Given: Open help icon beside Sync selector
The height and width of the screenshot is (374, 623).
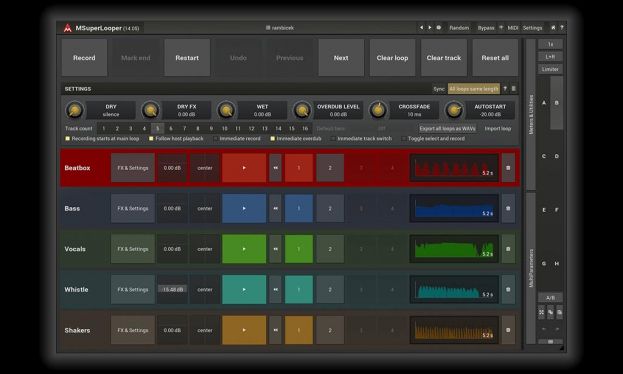Looking at the screenshot, I should tap(505, 89).
